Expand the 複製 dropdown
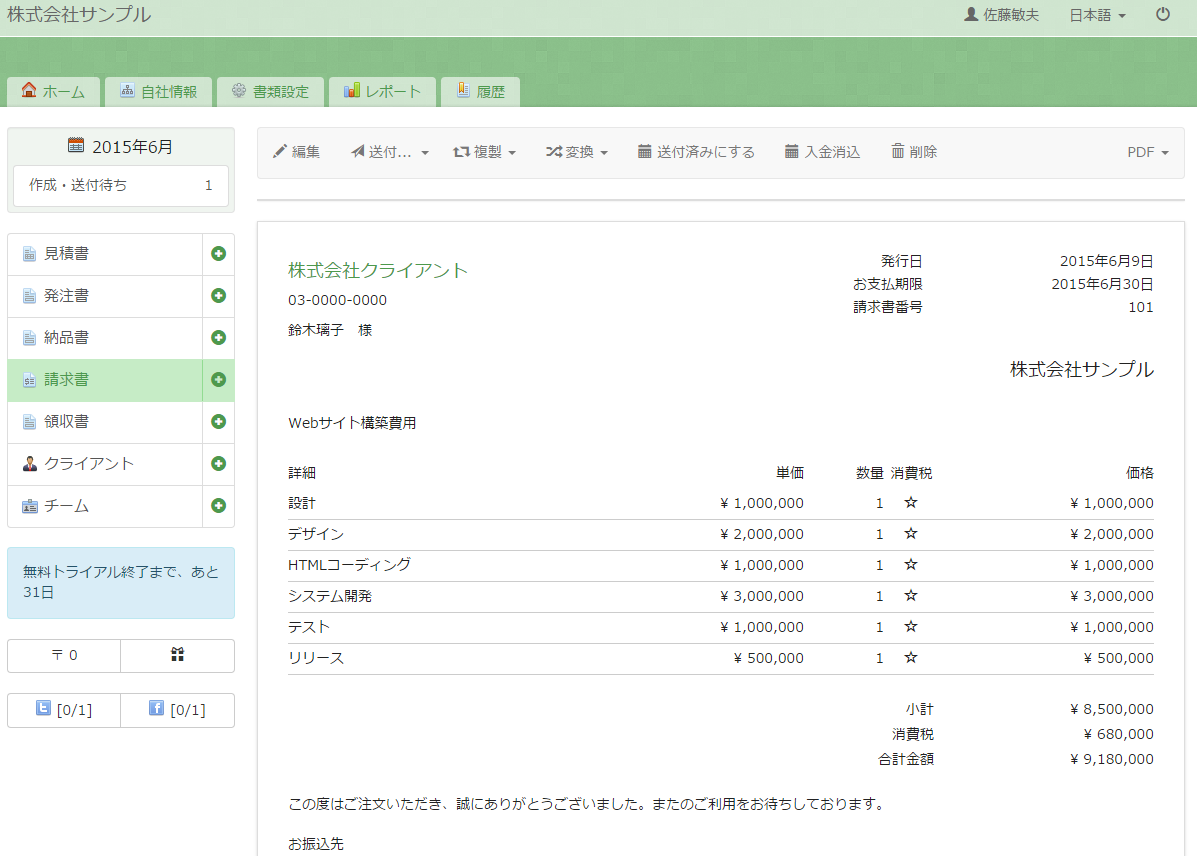Viewport: 1197px width, 856px height. [484, 152]
